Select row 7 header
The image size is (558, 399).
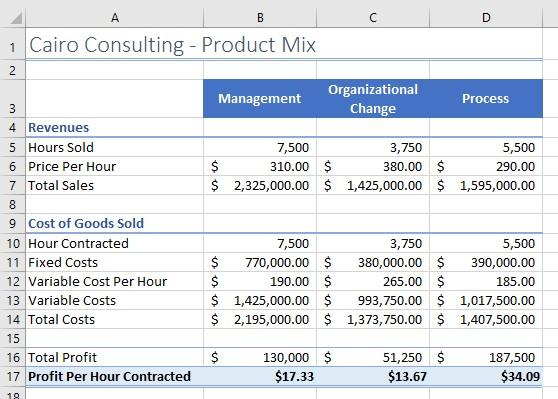(x=12, y=185)
